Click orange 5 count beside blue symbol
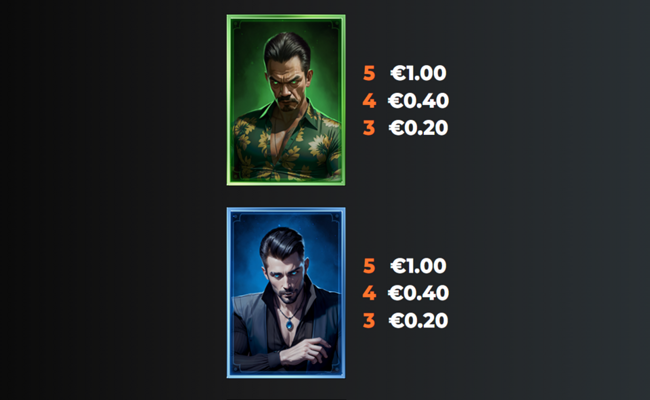This screenshot has height=400, width=650. click(369, 266)
